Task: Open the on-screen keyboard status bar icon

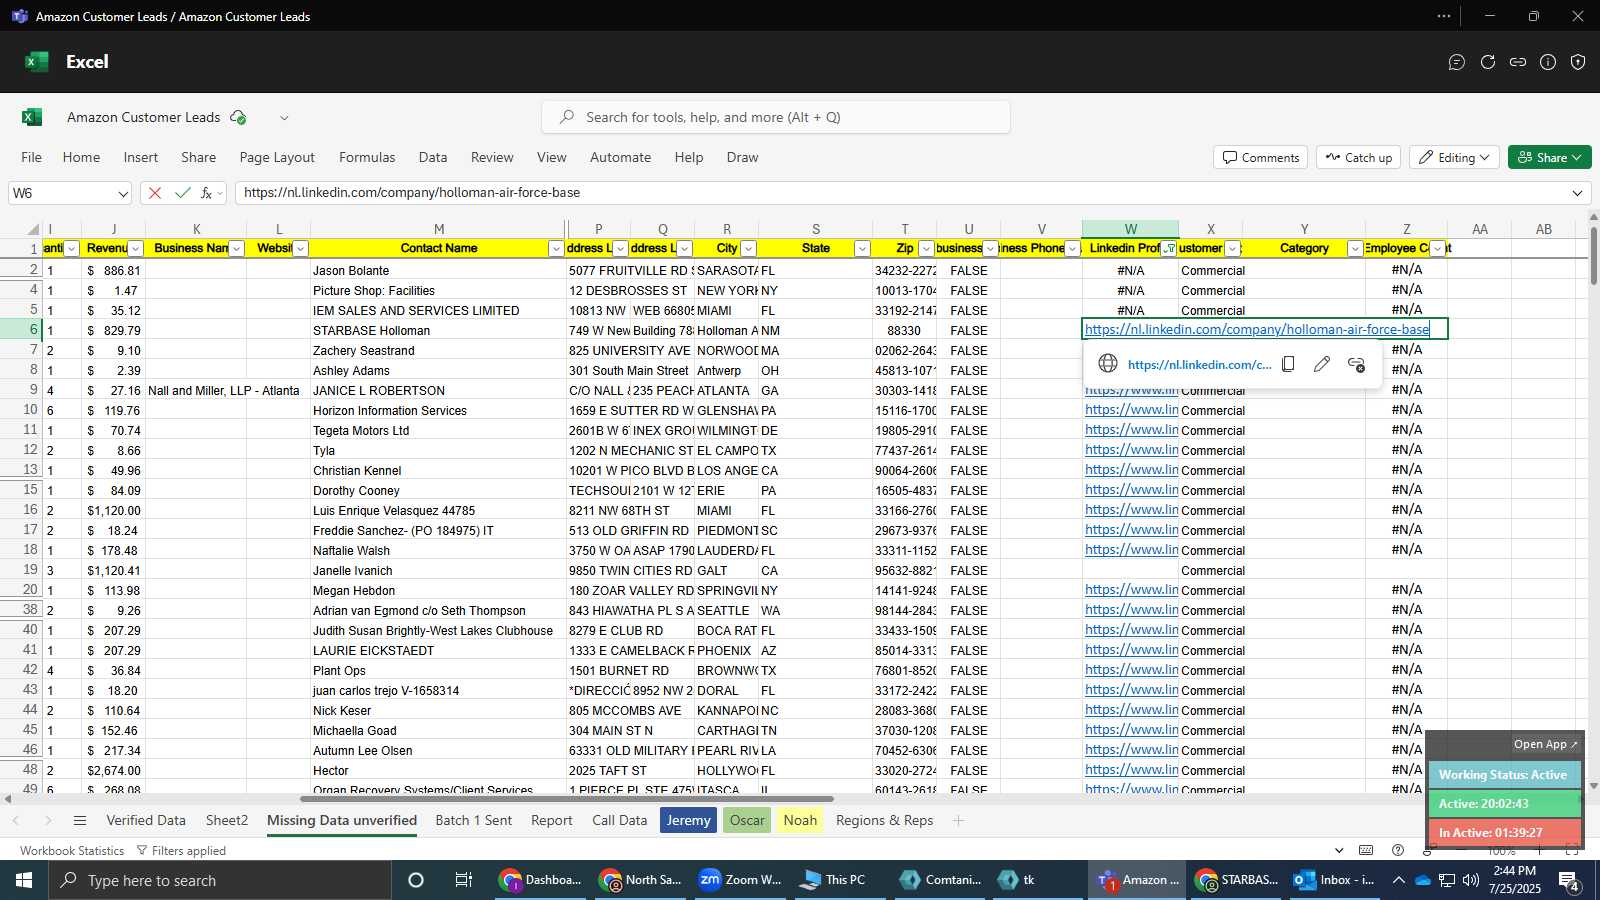Action: (1366, 850)
